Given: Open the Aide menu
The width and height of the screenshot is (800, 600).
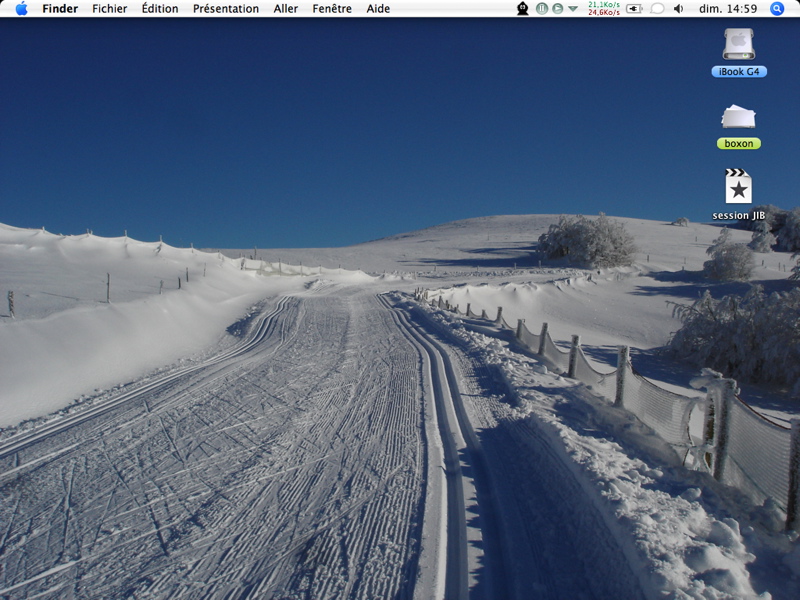Looking at the screenshot, I should 378,9.
